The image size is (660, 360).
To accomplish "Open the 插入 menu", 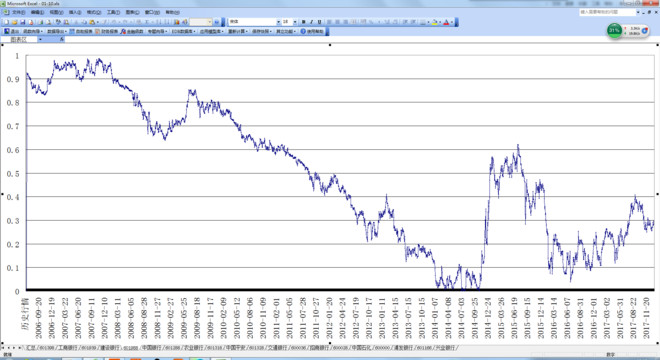I will point(75,12).
